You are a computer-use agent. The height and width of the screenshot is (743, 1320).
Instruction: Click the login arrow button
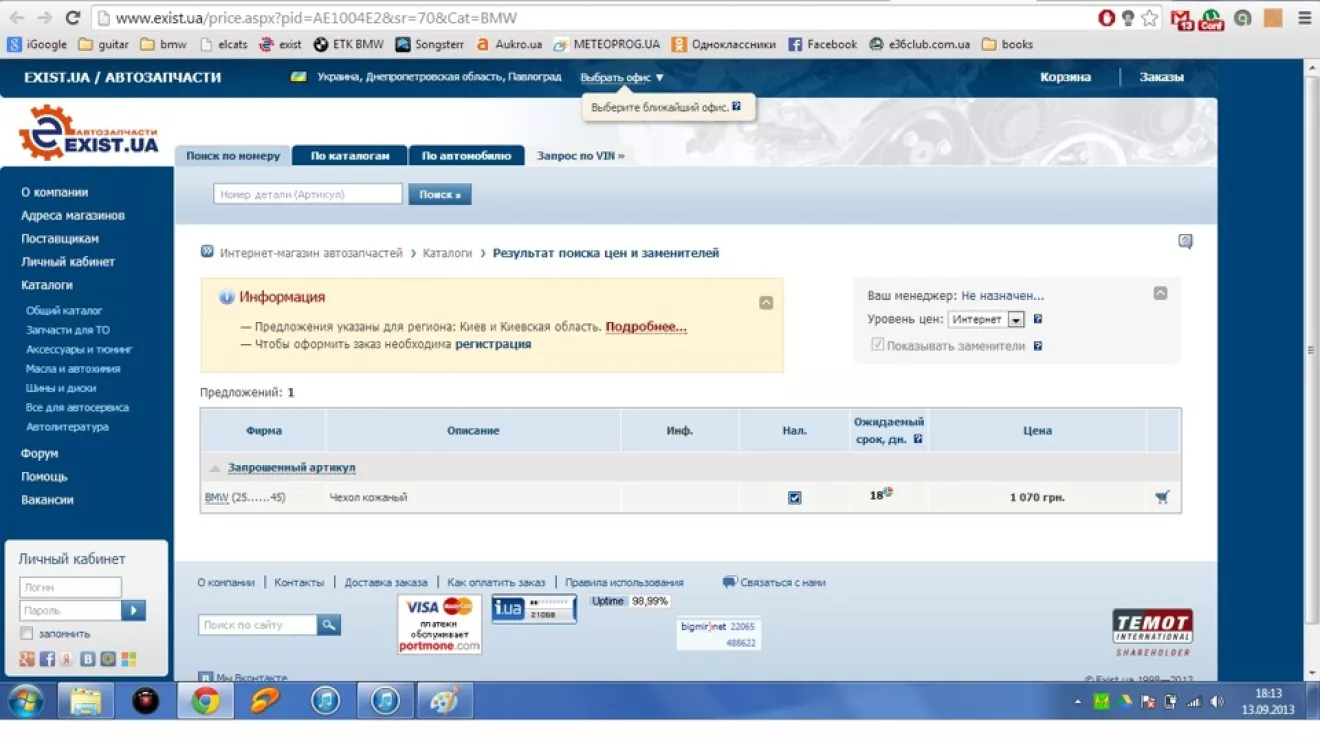pos(133,610)
